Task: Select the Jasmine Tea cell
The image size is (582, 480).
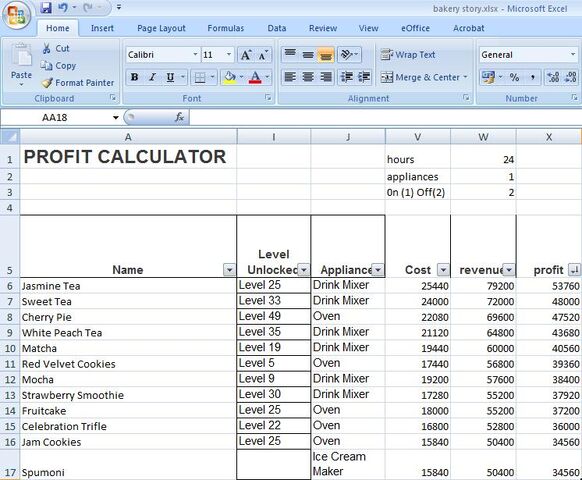Action: pyautogui.click(x=128, y=286)
